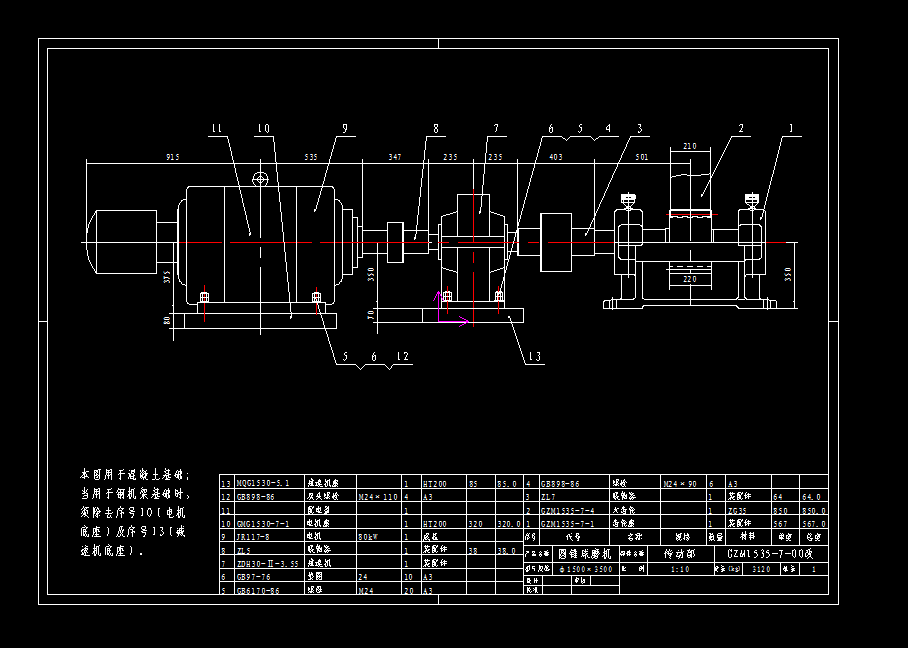Click the 915 dimension value
Viewport: 908px width, 648px height.
(x=173, y=158)
